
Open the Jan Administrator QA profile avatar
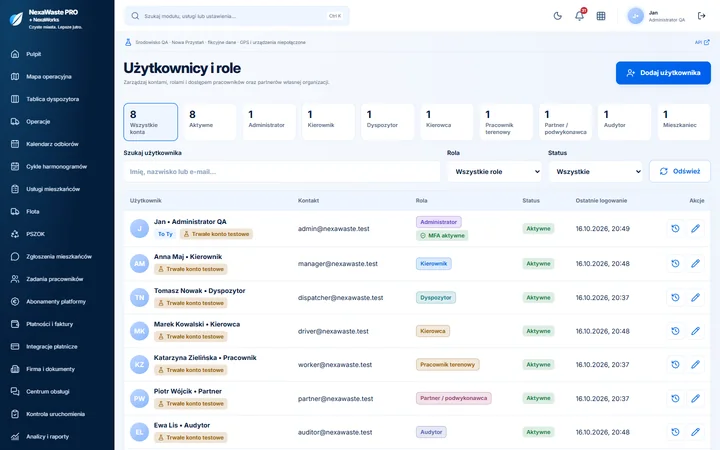636,16
